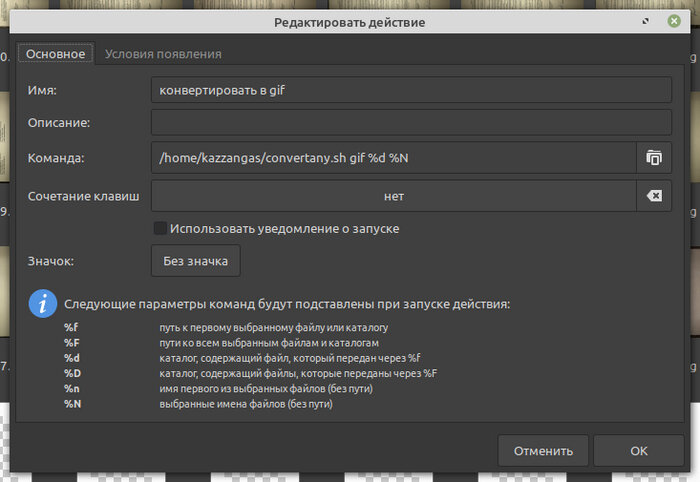
Task: Close the Редактировать действие dialog
Action: (674, 21)
